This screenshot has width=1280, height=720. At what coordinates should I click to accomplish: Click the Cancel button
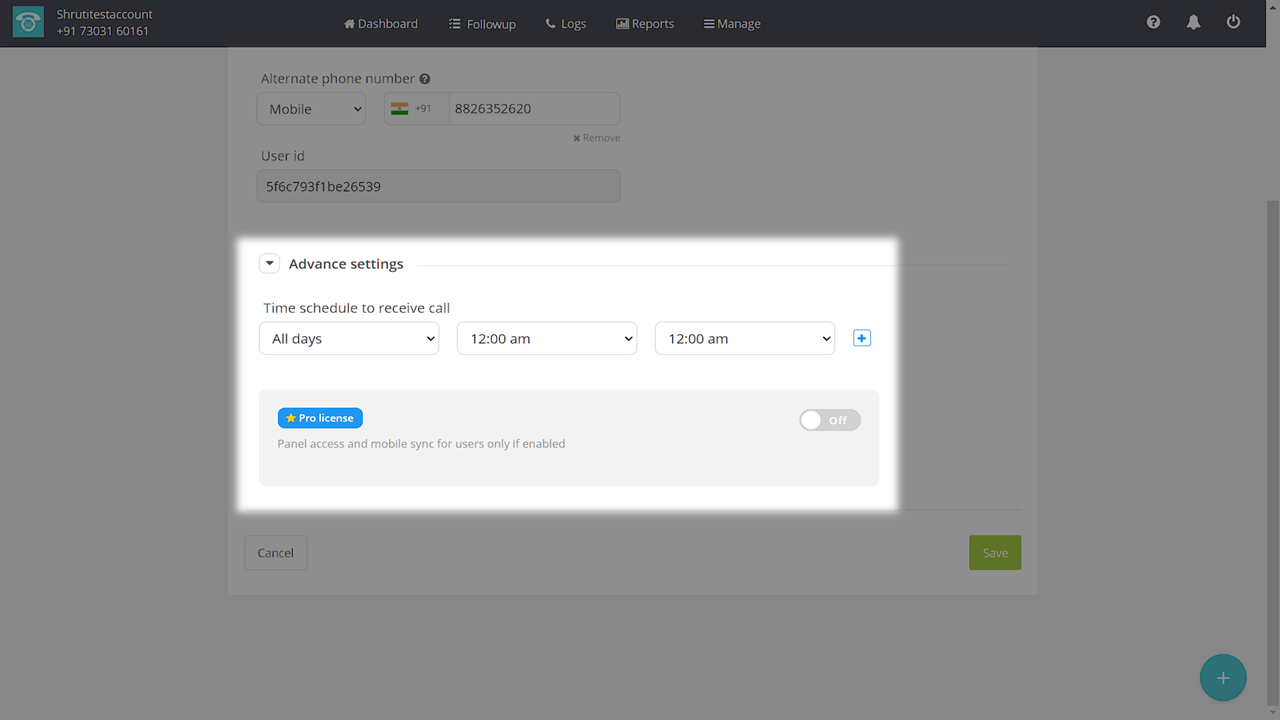275,553
